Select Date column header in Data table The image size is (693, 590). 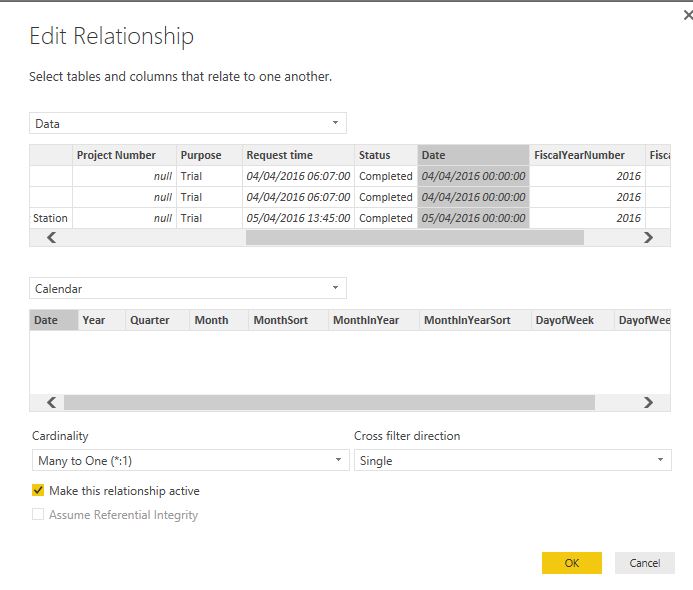(x=473, y=155)
